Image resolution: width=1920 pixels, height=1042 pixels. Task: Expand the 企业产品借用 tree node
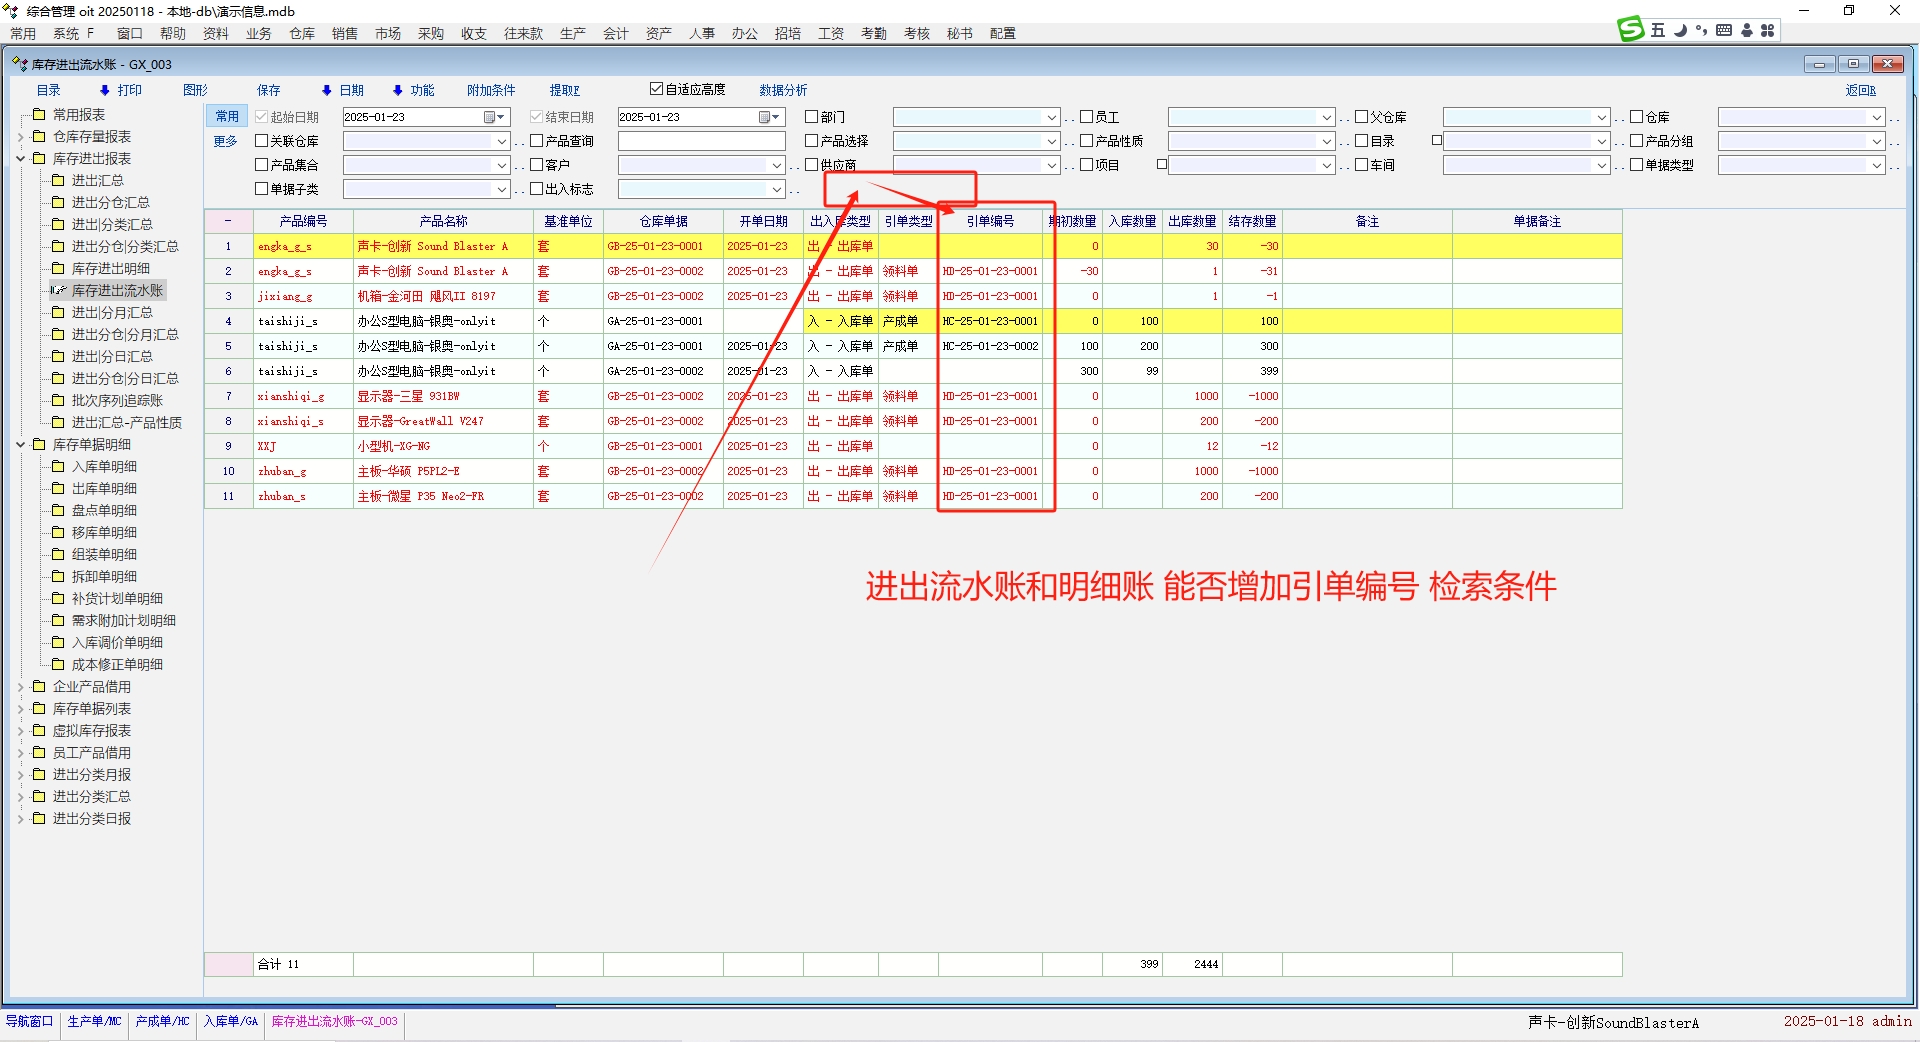(x=21, y=687)
